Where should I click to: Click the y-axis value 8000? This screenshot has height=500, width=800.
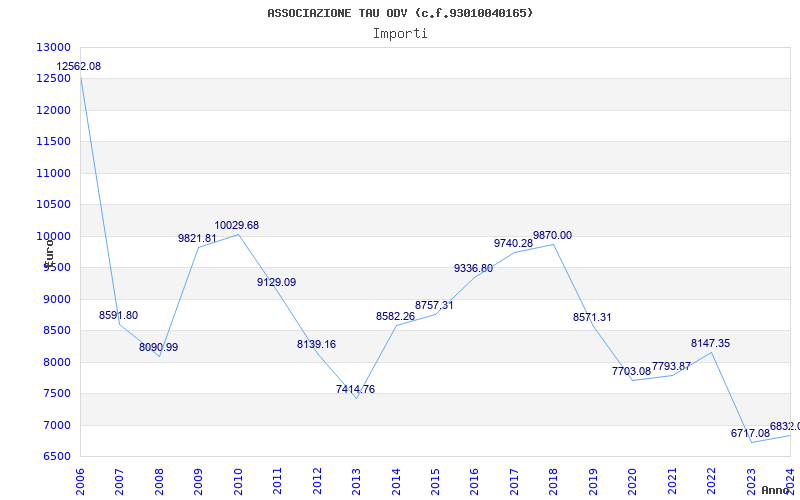56,362
